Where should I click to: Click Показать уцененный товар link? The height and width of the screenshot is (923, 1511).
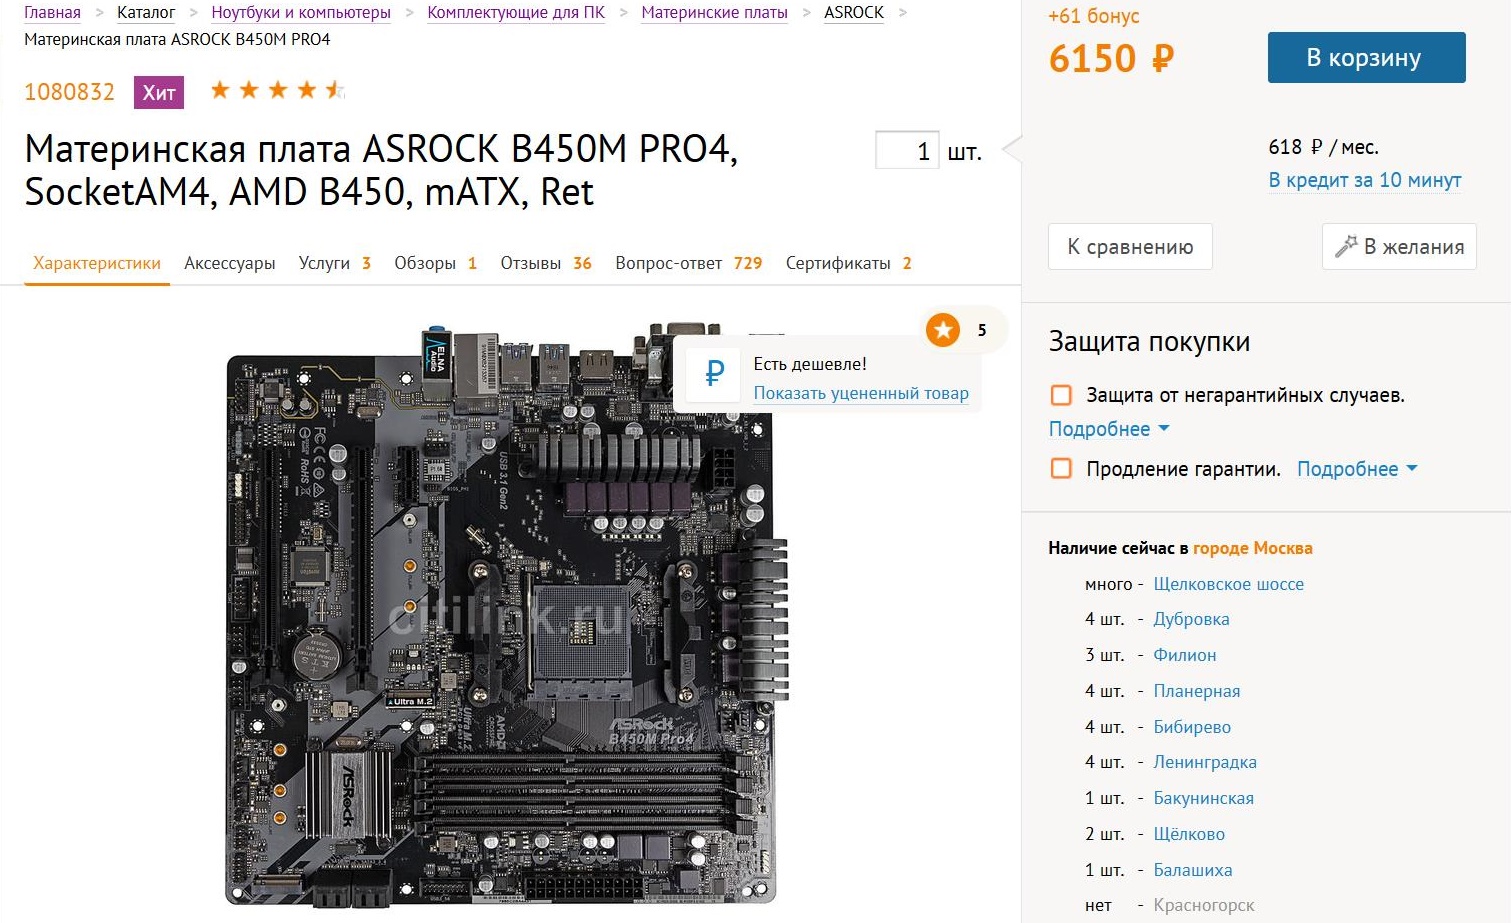861,393
